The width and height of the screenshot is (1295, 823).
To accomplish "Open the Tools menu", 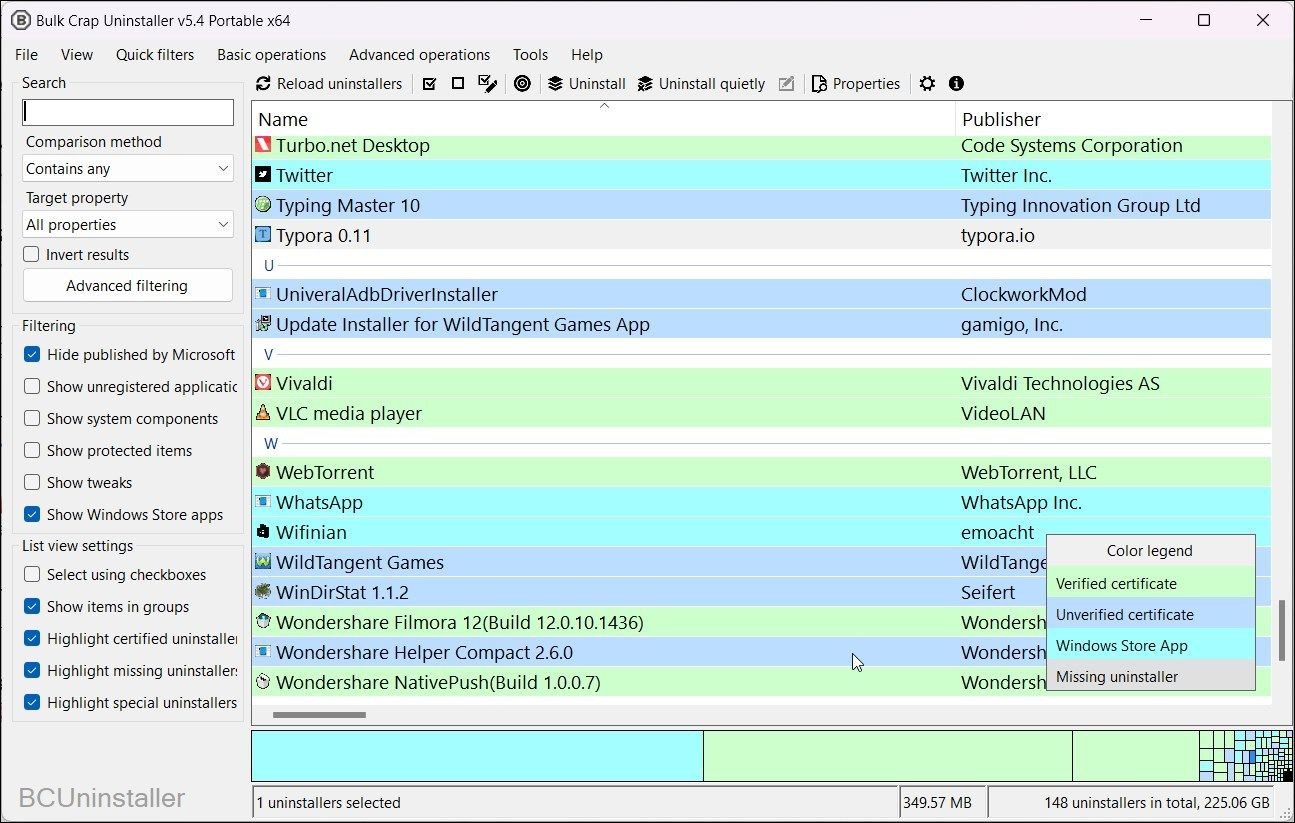I will pyautogui.click(x=531, y=55).
